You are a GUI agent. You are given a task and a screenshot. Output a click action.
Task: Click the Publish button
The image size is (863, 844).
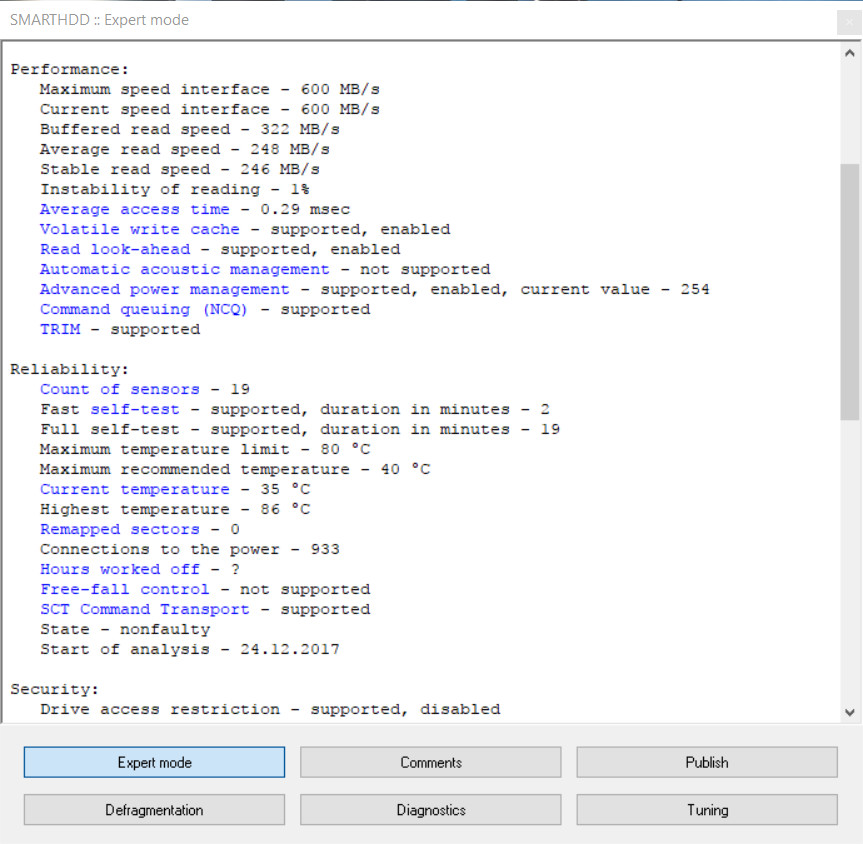[x=707, y=762]
